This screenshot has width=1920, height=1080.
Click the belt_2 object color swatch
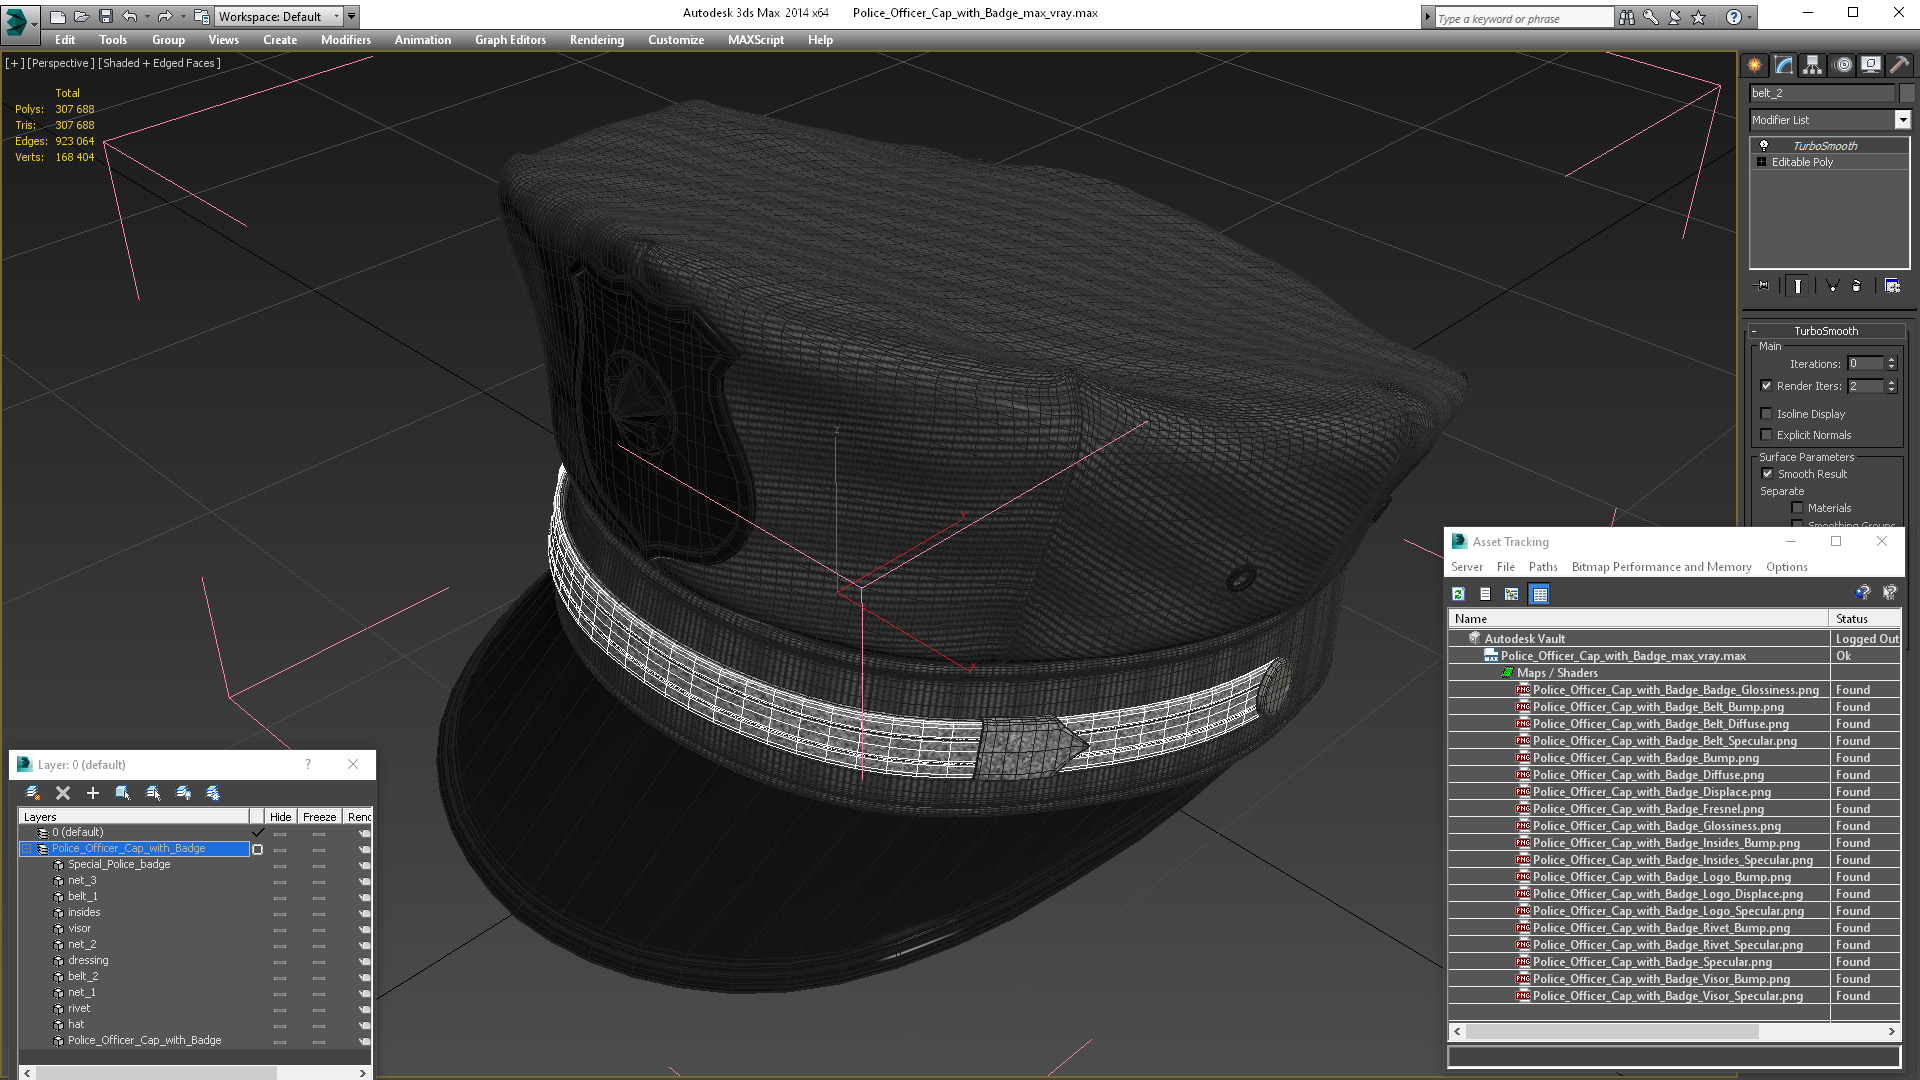tap(1907, 93)
